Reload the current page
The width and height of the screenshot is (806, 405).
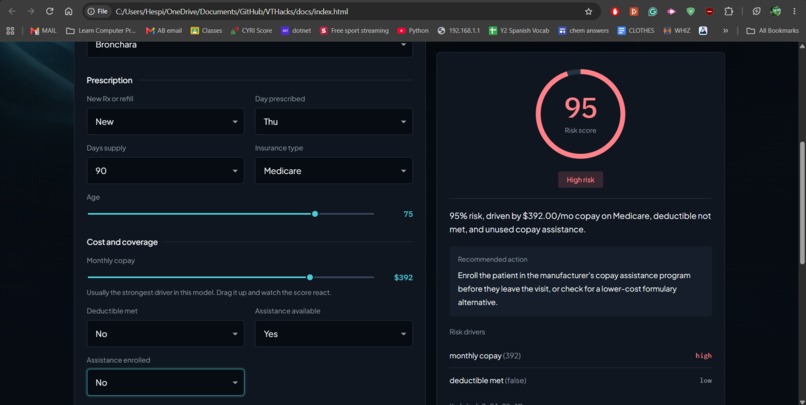click(x=49, y=11)
